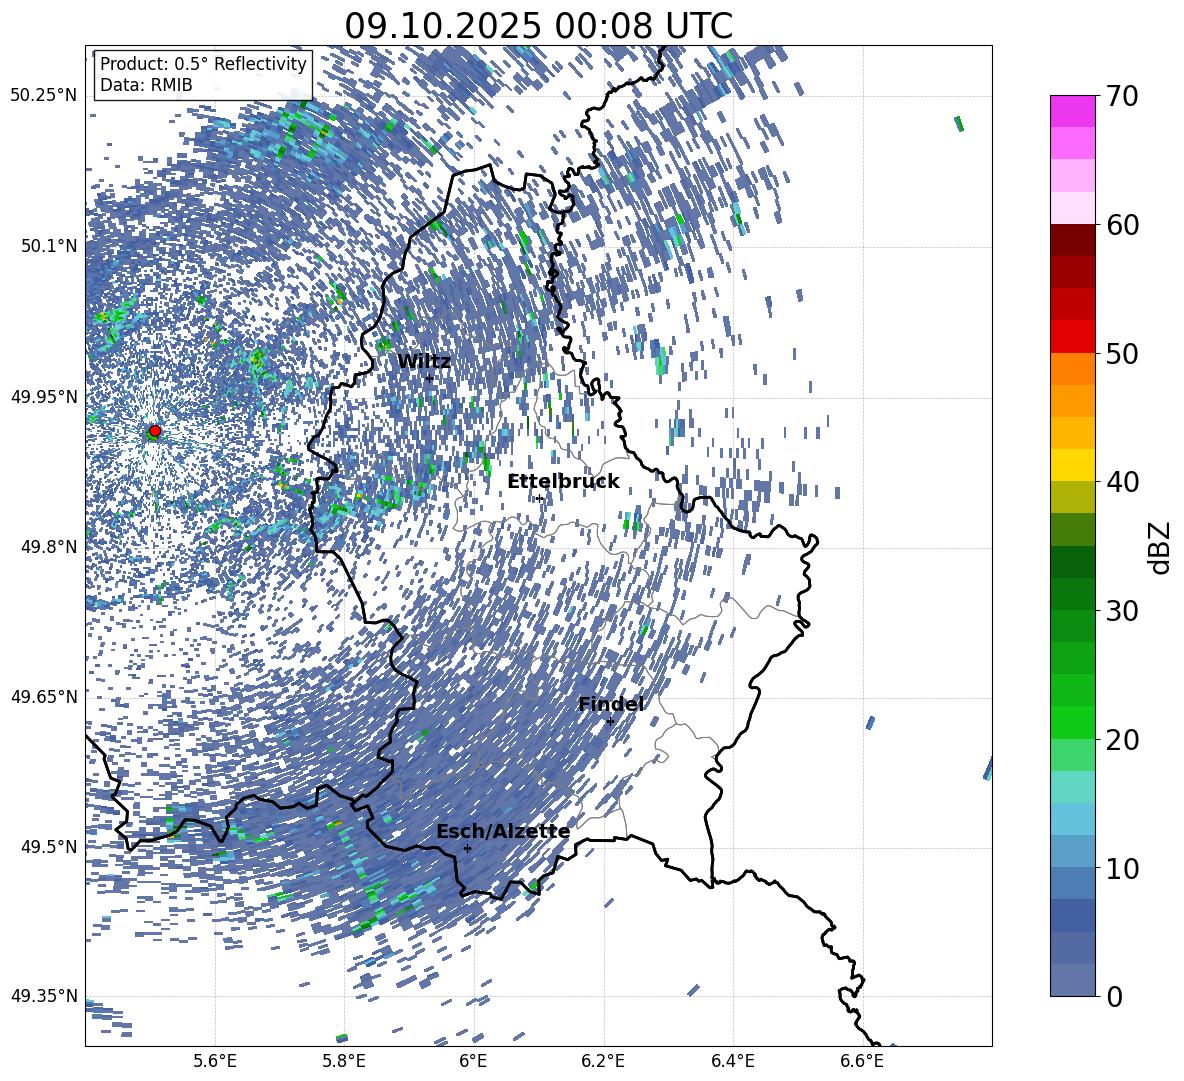Click the 50.1°N latitude tick label
Viewport: 1184px width, 1081px height.
(48, 246)
